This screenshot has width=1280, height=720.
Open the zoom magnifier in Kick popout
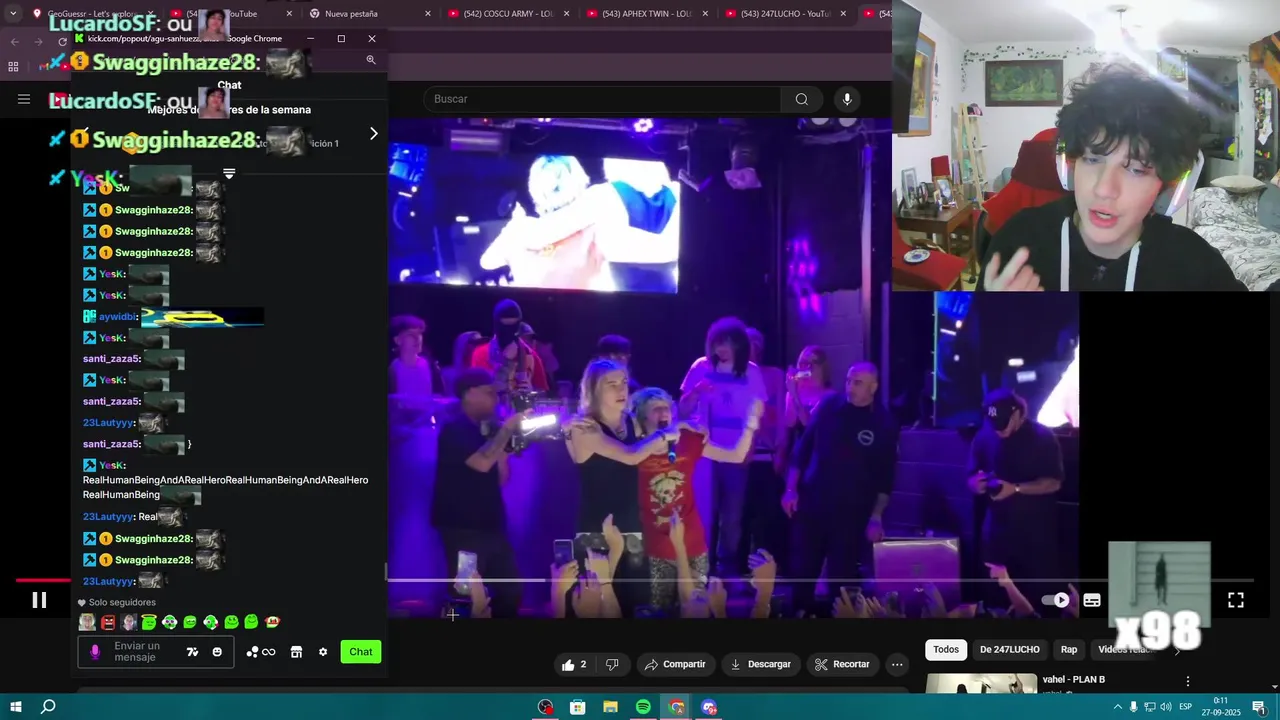point(371,60)
